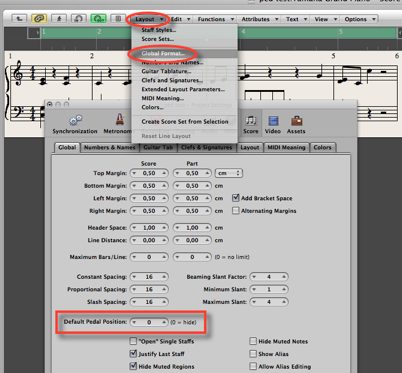Viewport: 402px width, 373px height.
Task: Open the View menu
Action: click(326, 19)
